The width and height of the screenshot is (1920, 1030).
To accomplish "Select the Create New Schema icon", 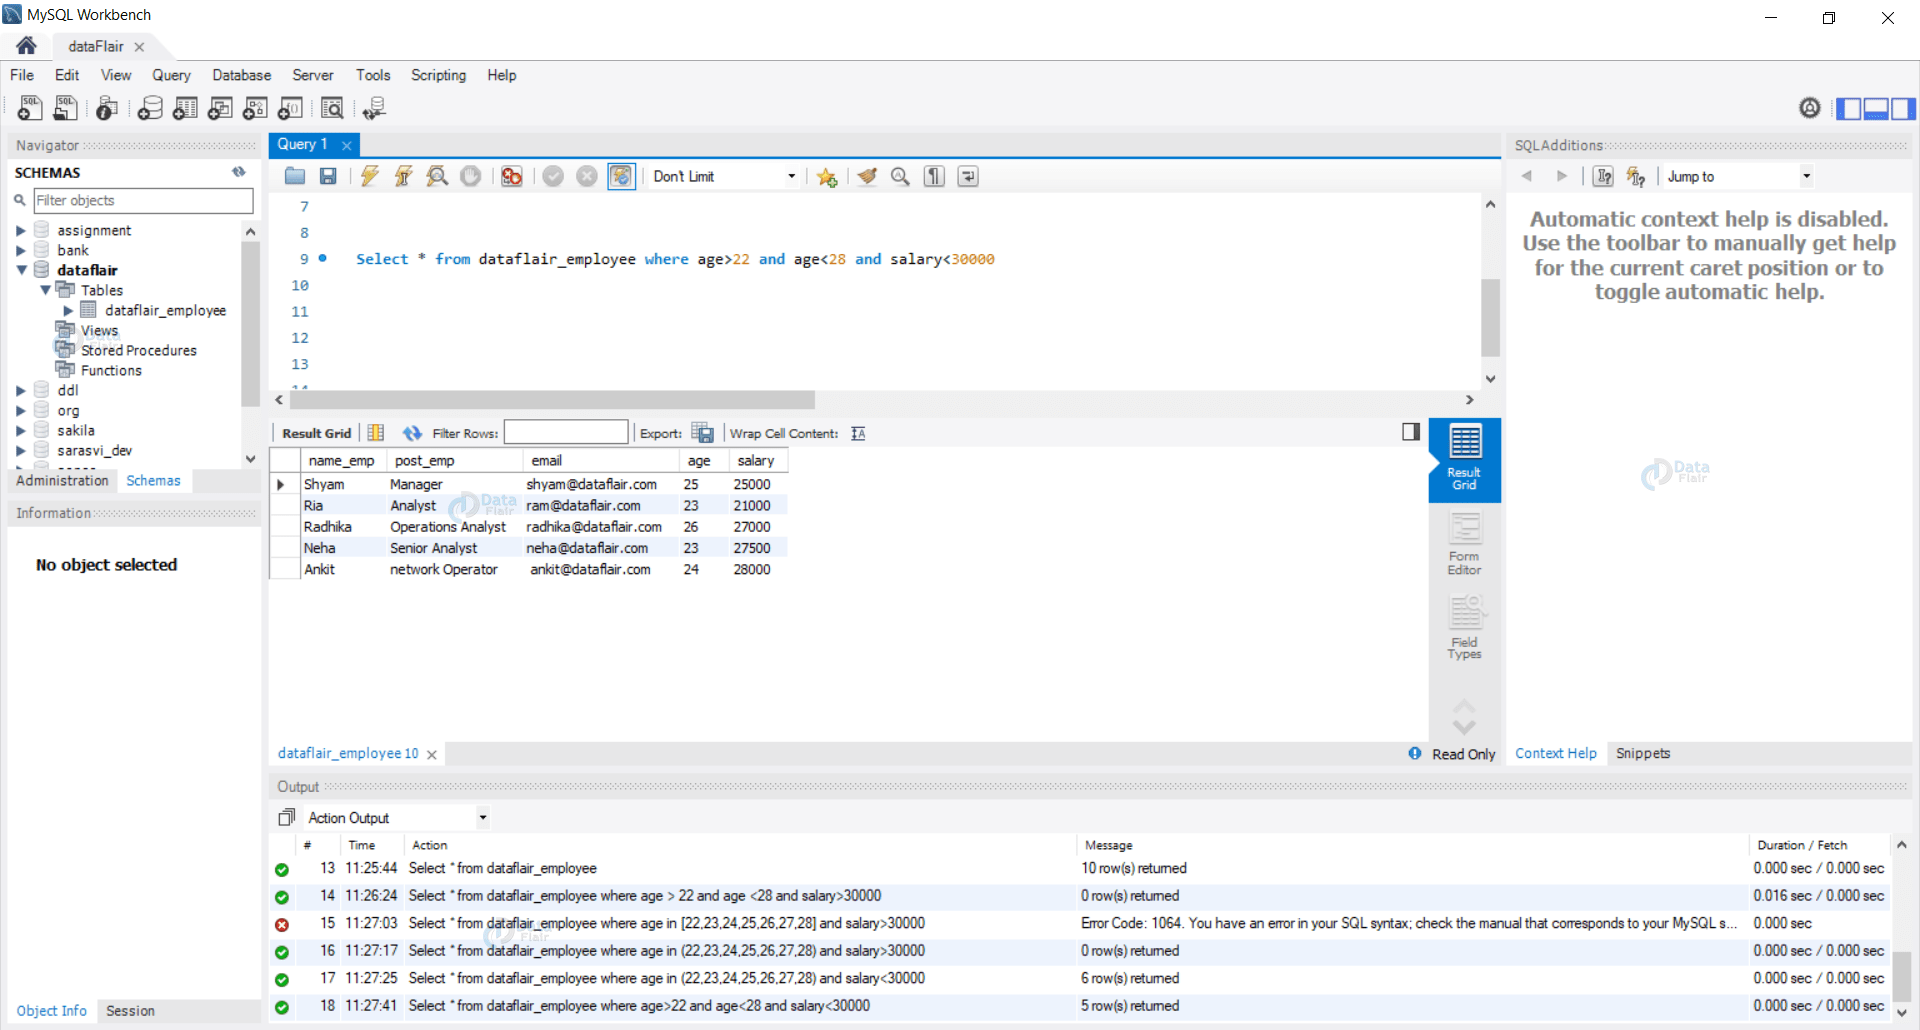I will [151, 108].
